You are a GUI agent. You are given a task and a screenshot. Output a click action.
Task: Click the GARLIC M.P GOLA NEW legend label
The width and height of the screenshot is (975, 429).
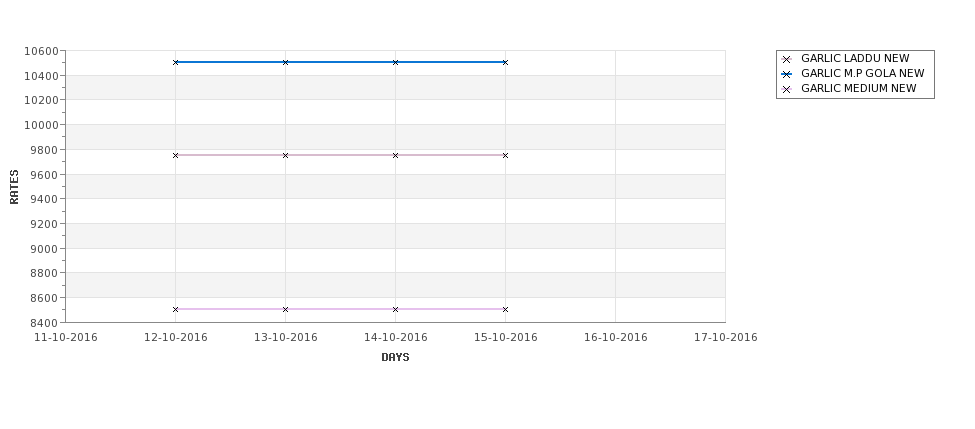(x=862, y=73)
